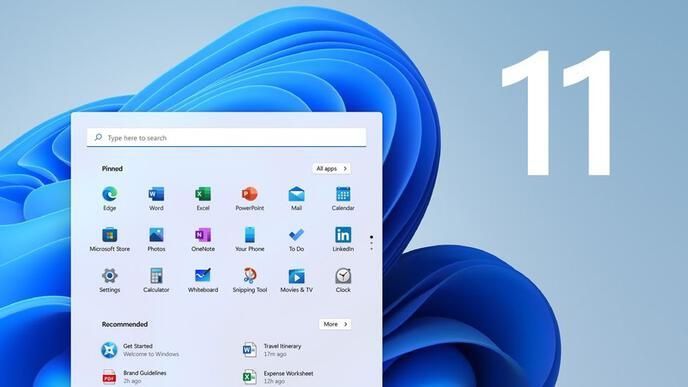
Task: Switch pinned page using the dots indicator
Action: pos(372,243)
